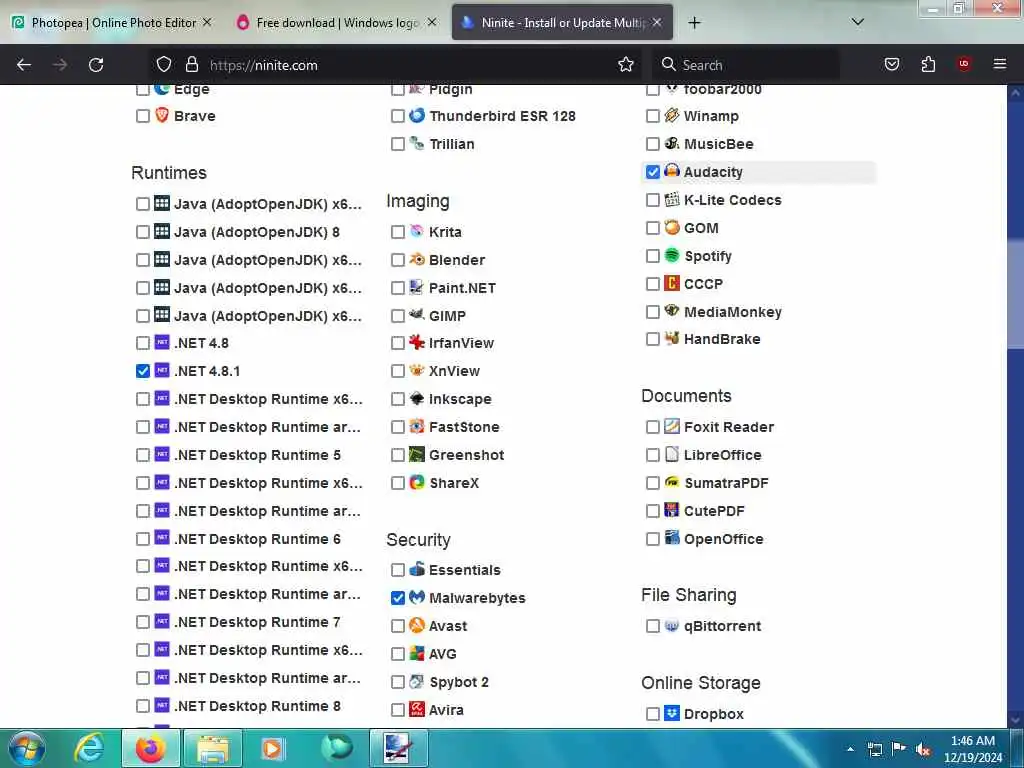The height and width of the screenshot is (768, 1024).
Task: Switch to the Free download Windows logo tab
Action: [x=336, y=23]
